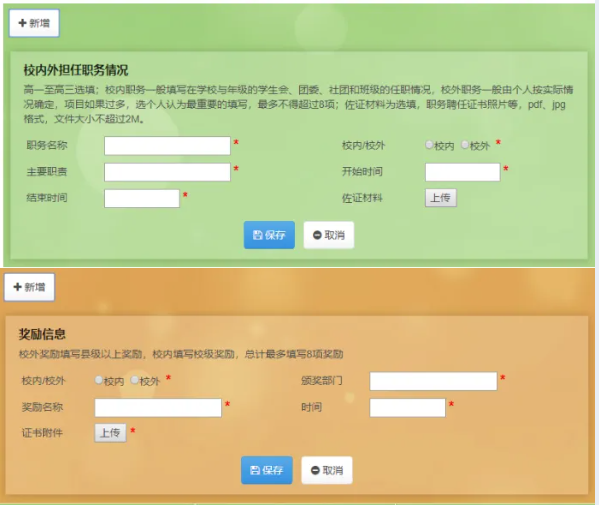This screenshot has width=599, height=505.
Task: Focus the 主要职责 input field
Action: [x=167, y=172]
